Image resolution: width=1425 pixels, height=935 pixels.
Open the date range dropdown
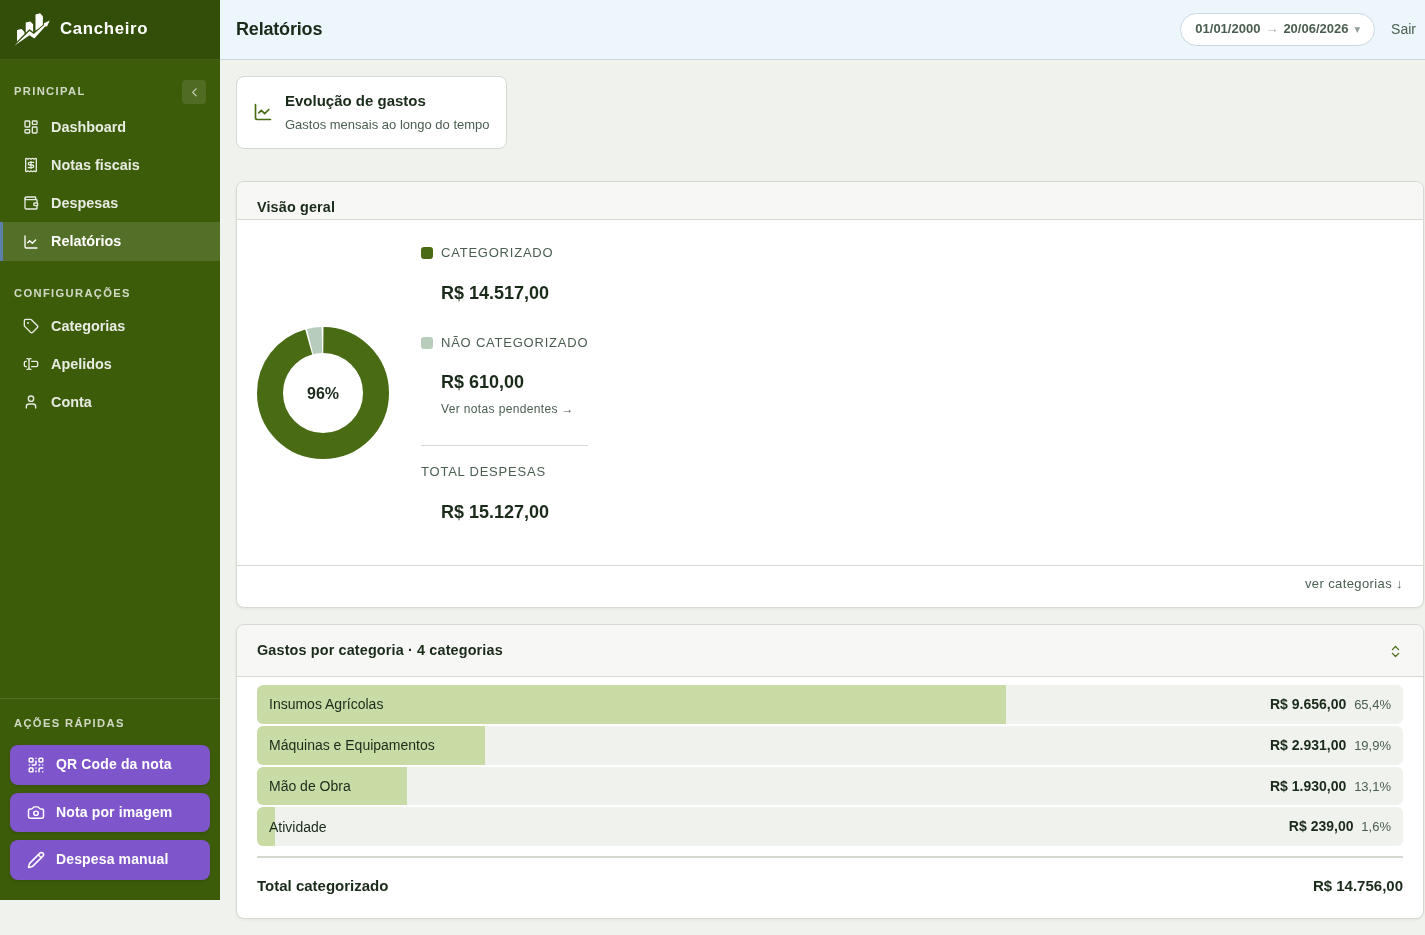pos(1277,29)
